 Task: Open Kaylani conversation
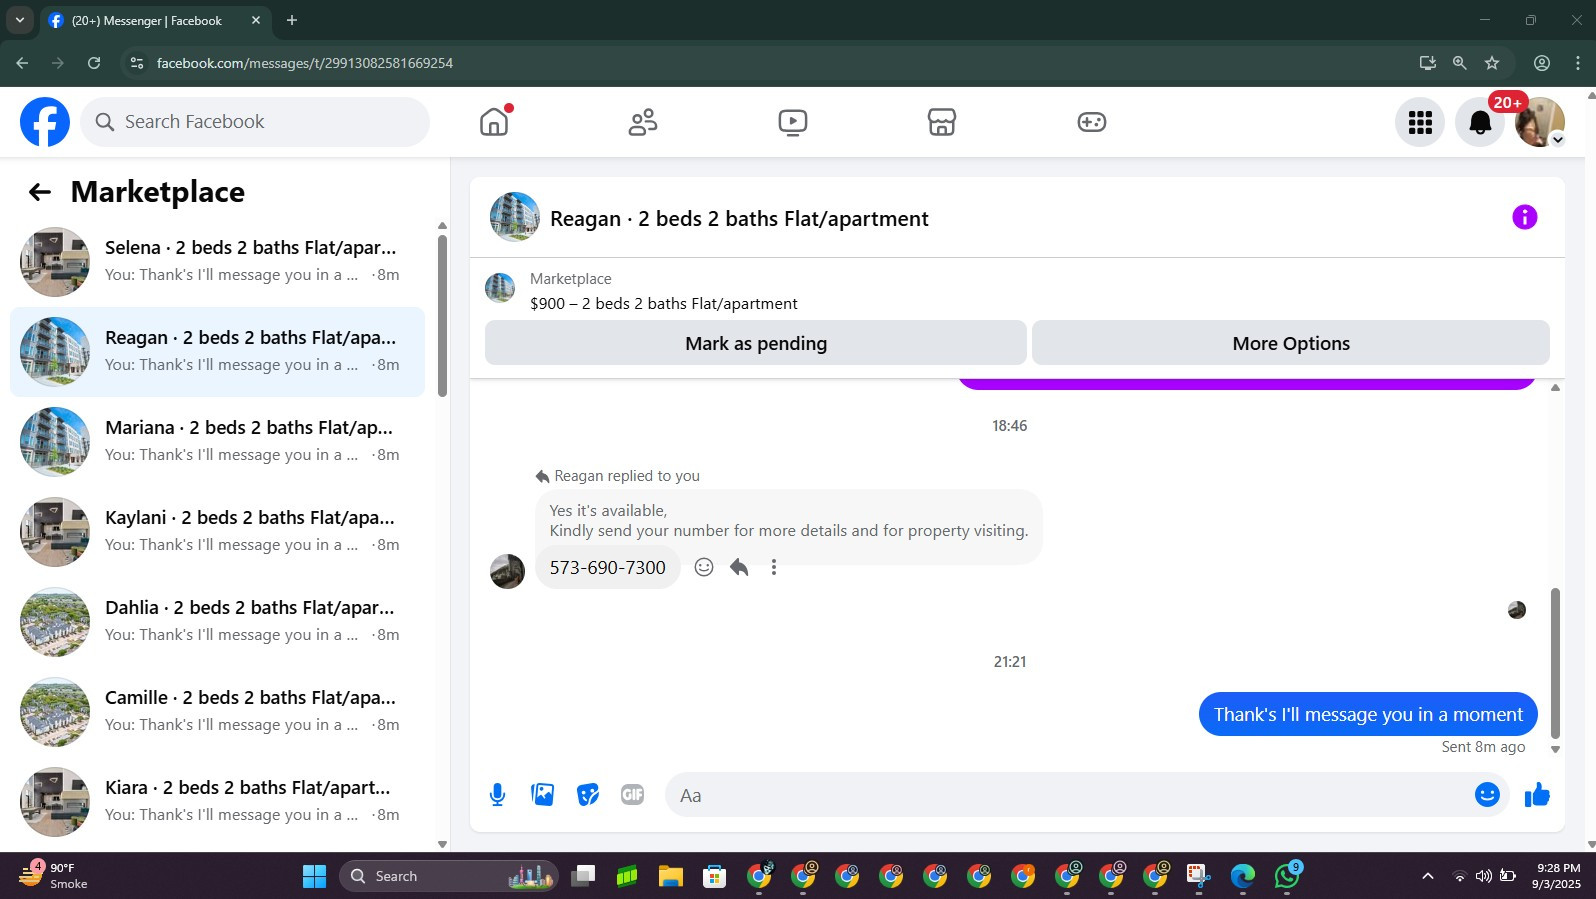(x=217, y=532)
